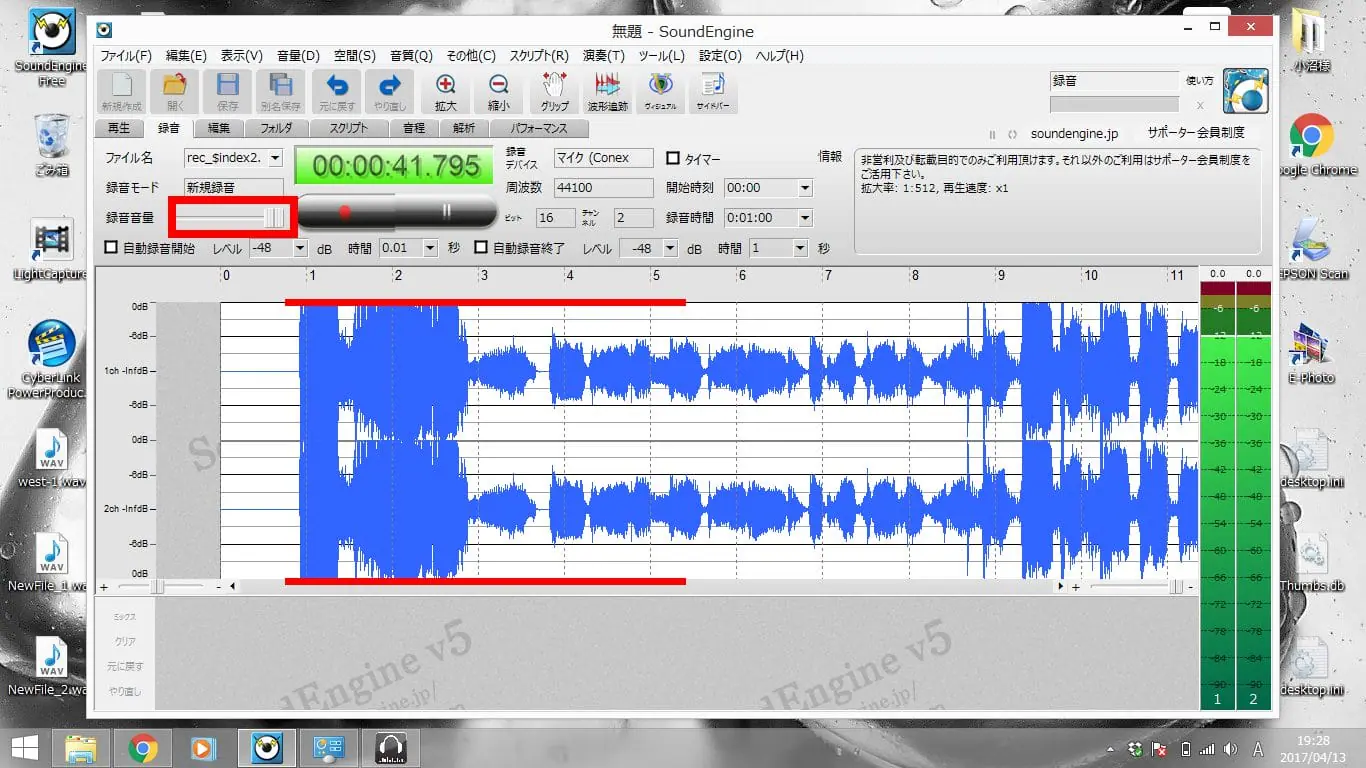Save using the 保存 toolbar icon
The width and height of the screenshot is (1366, 768).
click(x=228, y=91)
